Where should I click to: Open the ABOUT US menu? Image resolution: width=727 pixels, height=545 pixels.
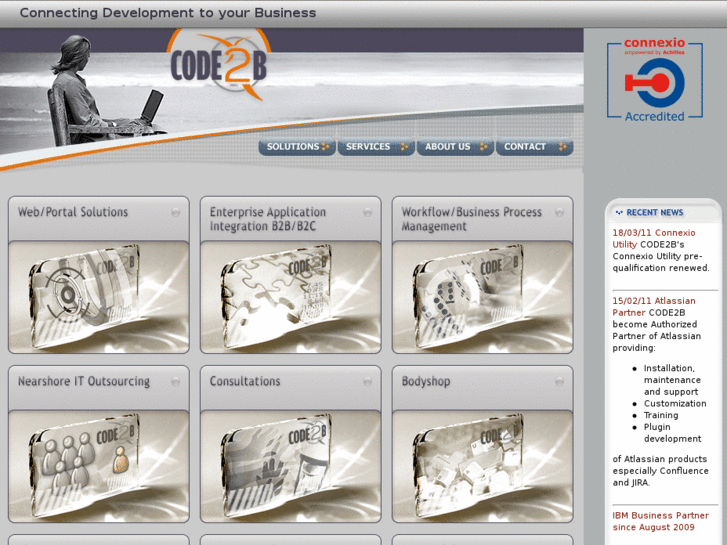[x=455, y=147]
